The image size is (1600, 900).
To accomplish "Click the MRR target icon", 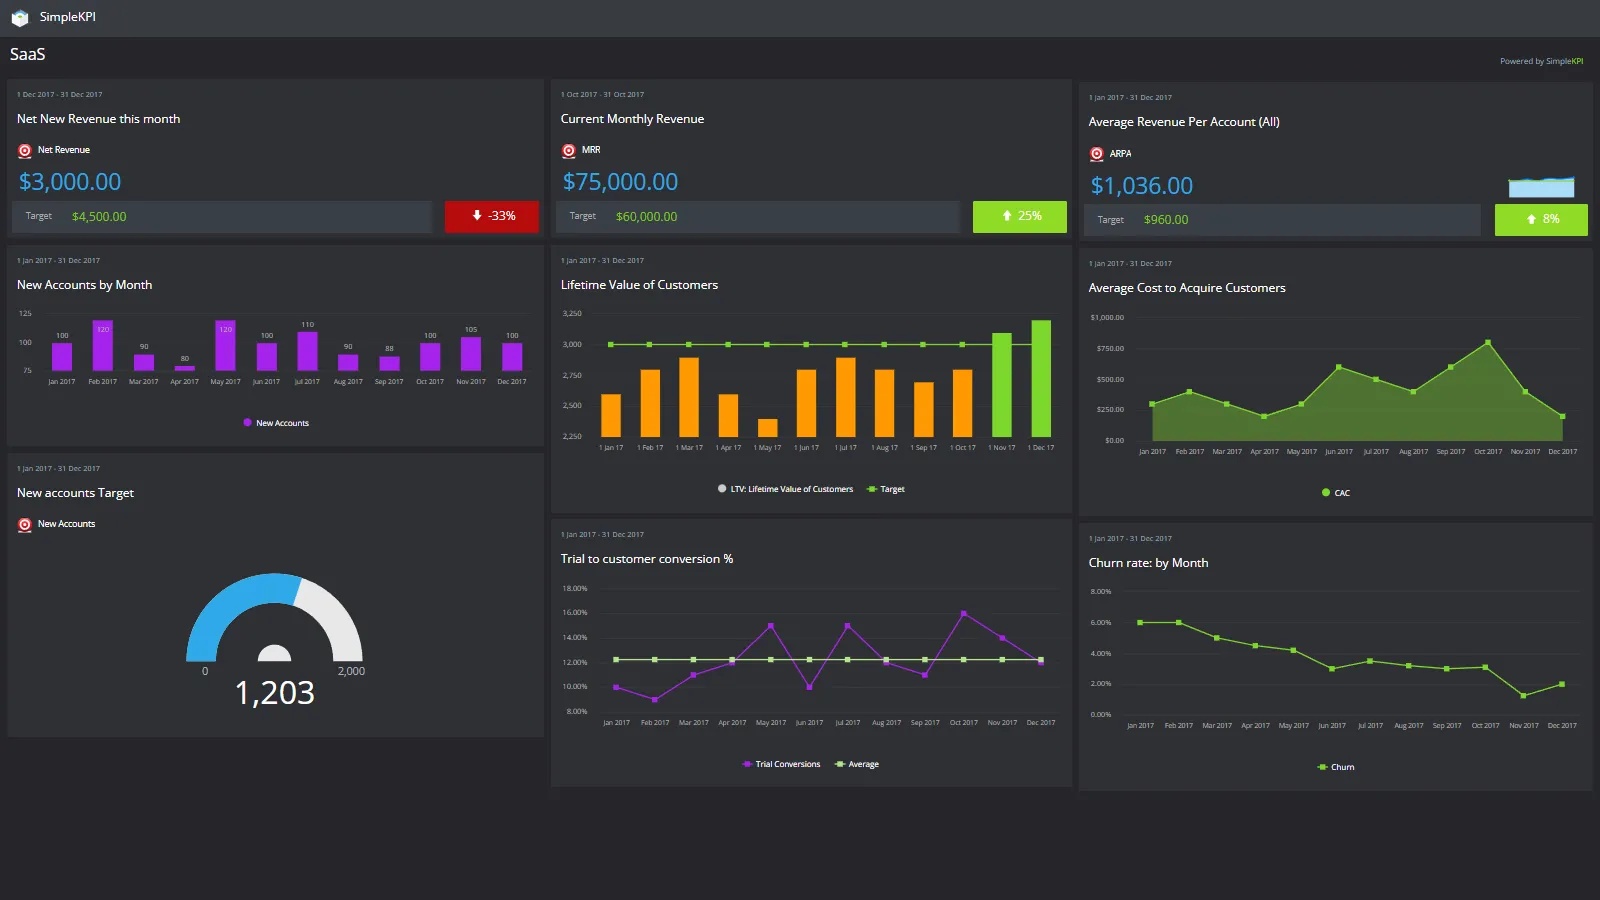I will (x=568, y=150).
